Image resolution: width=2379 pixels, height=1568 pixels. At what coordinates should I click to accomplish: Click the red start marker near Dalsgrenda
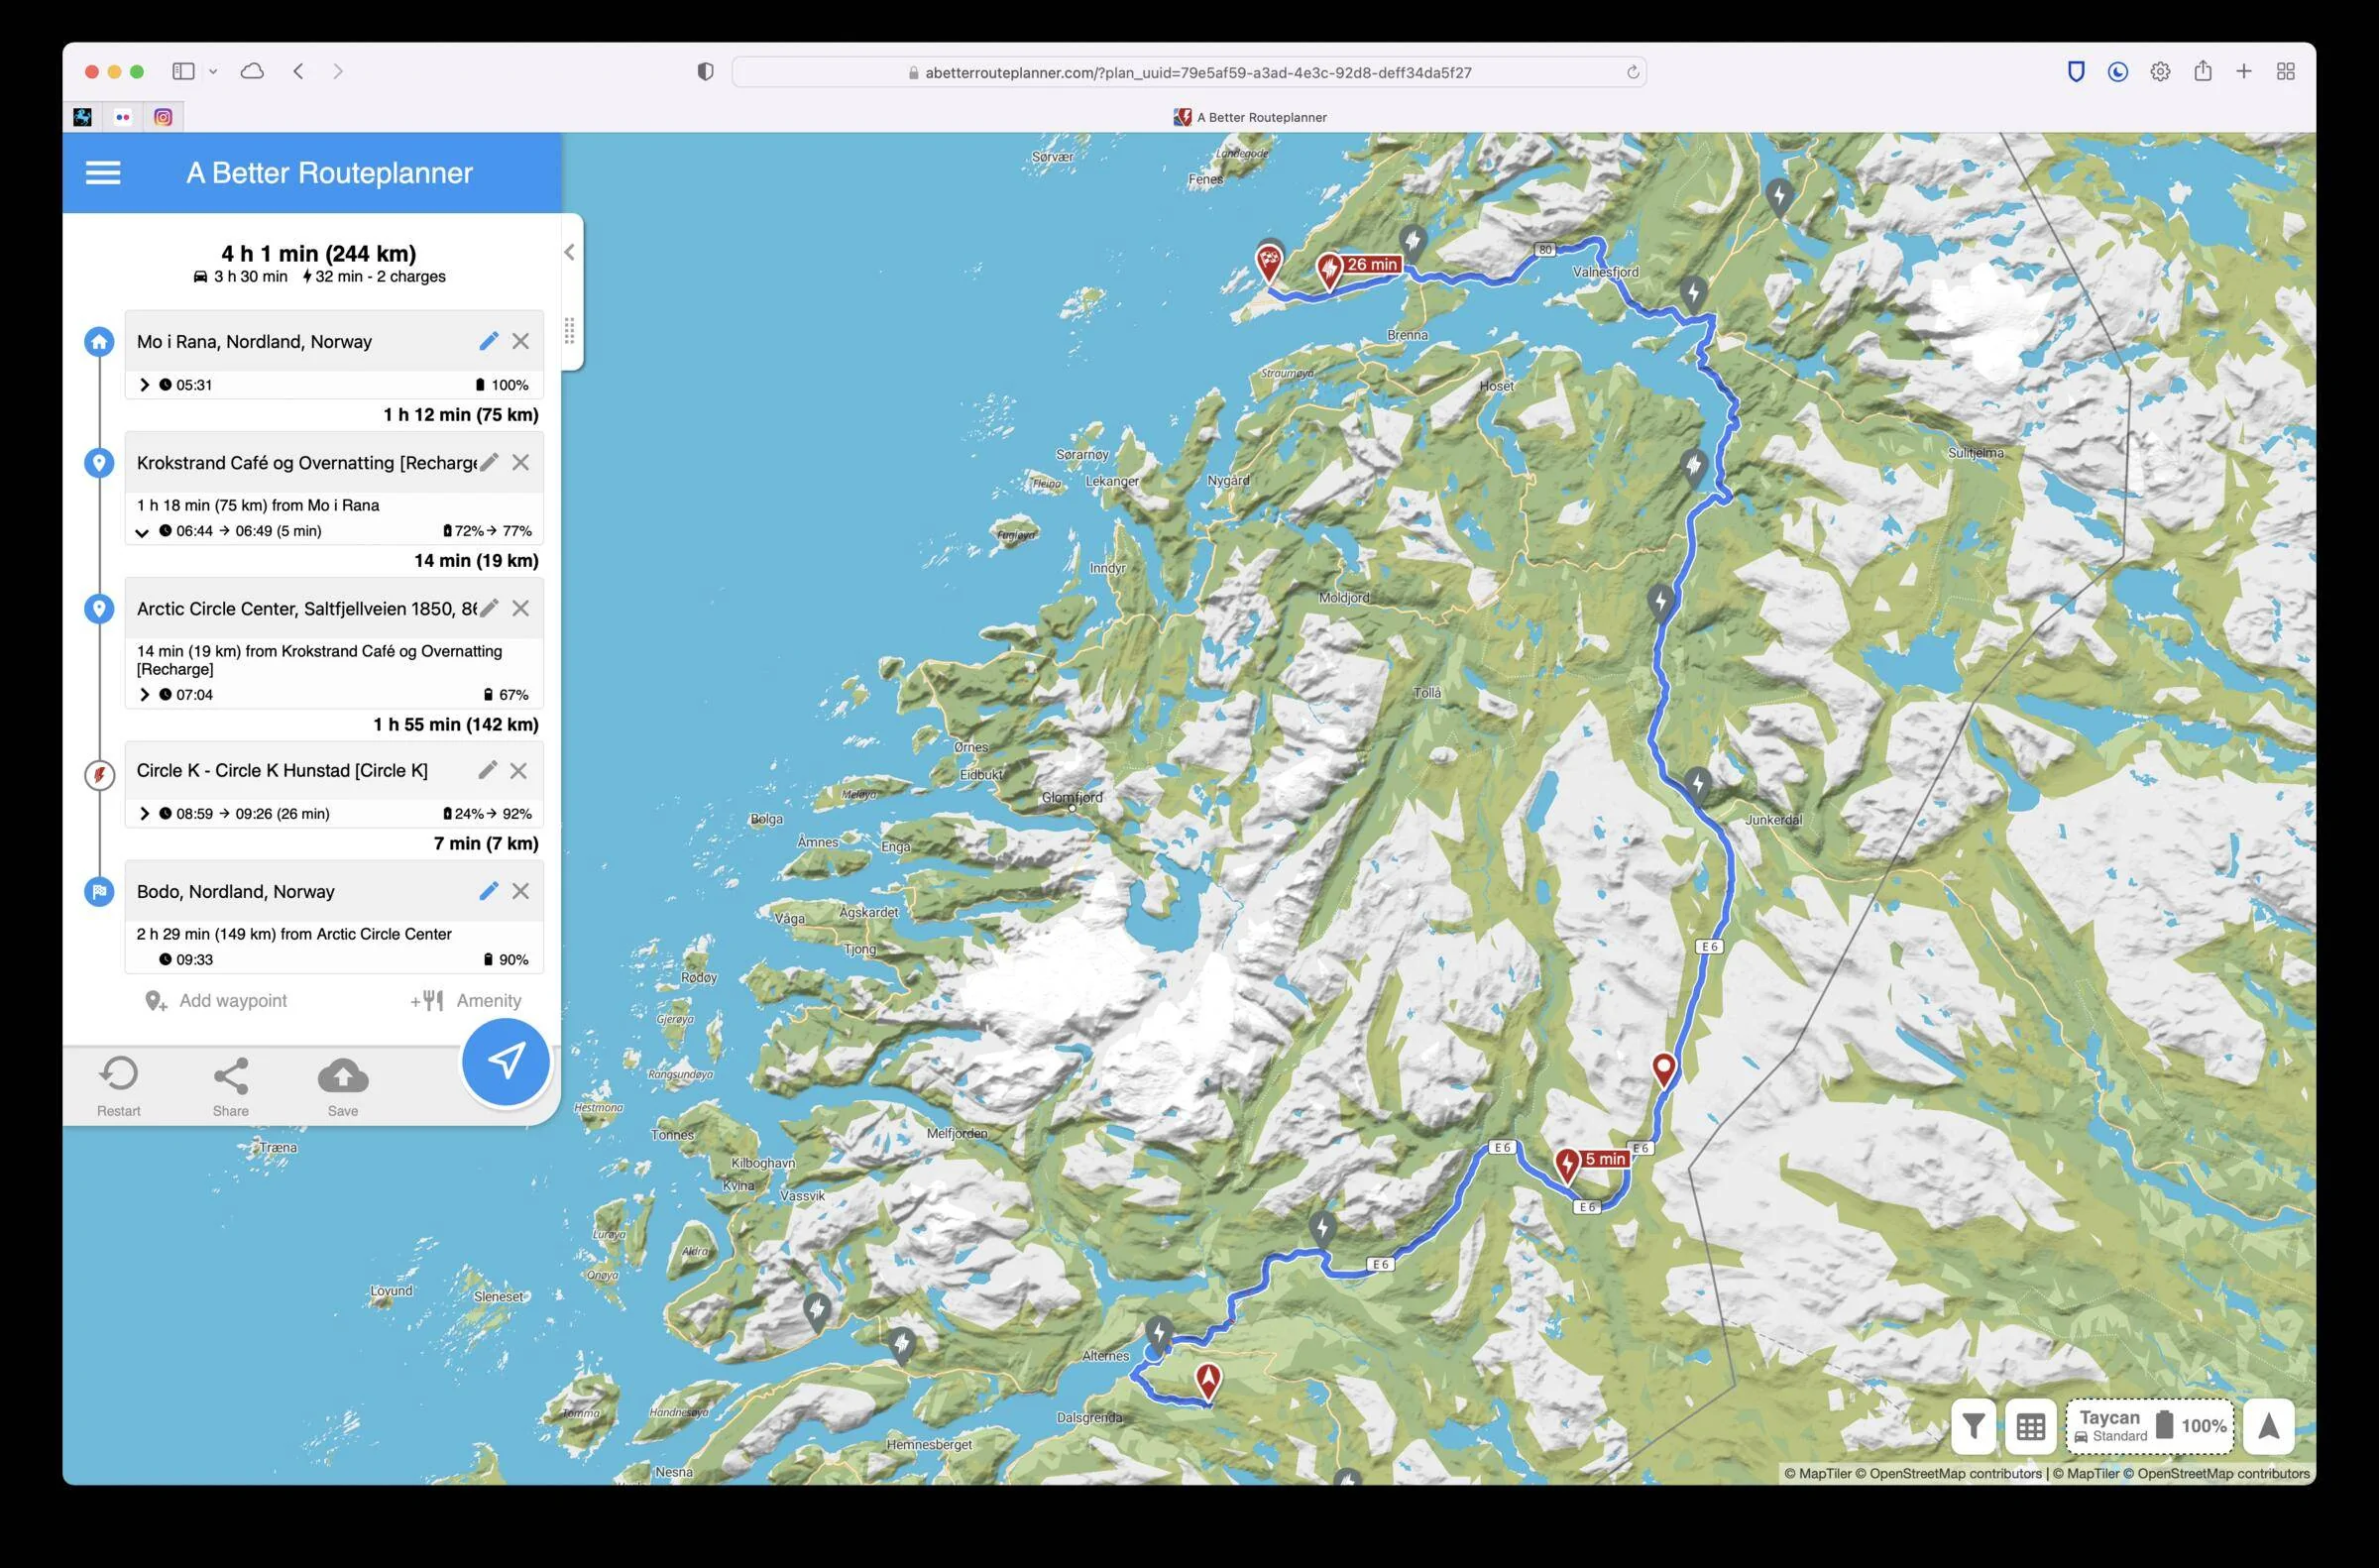pyautogui.click(x=1208, y=1381)
